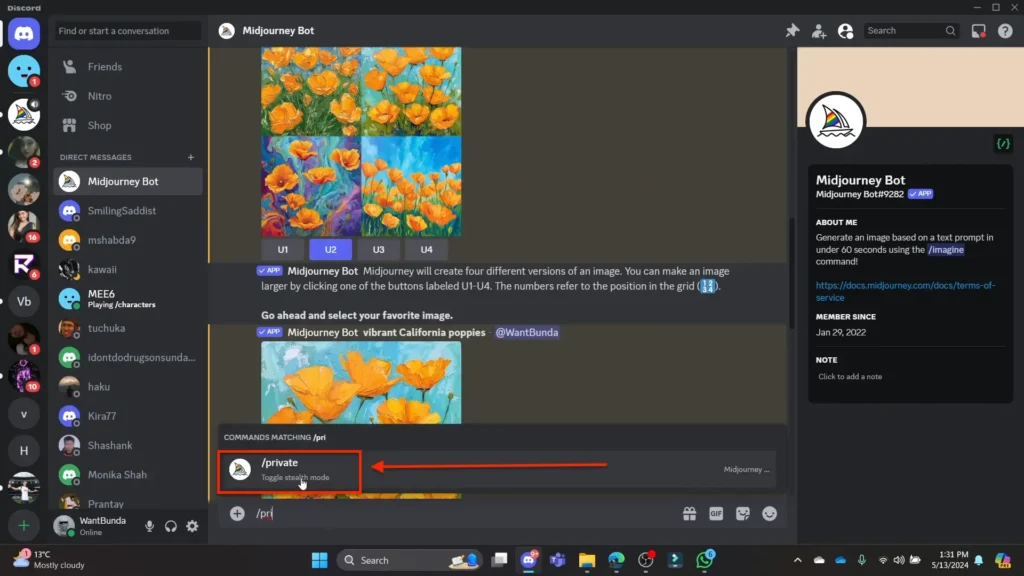Open the sticker picker icon
1024x576 pixels.
pos(743,513)
